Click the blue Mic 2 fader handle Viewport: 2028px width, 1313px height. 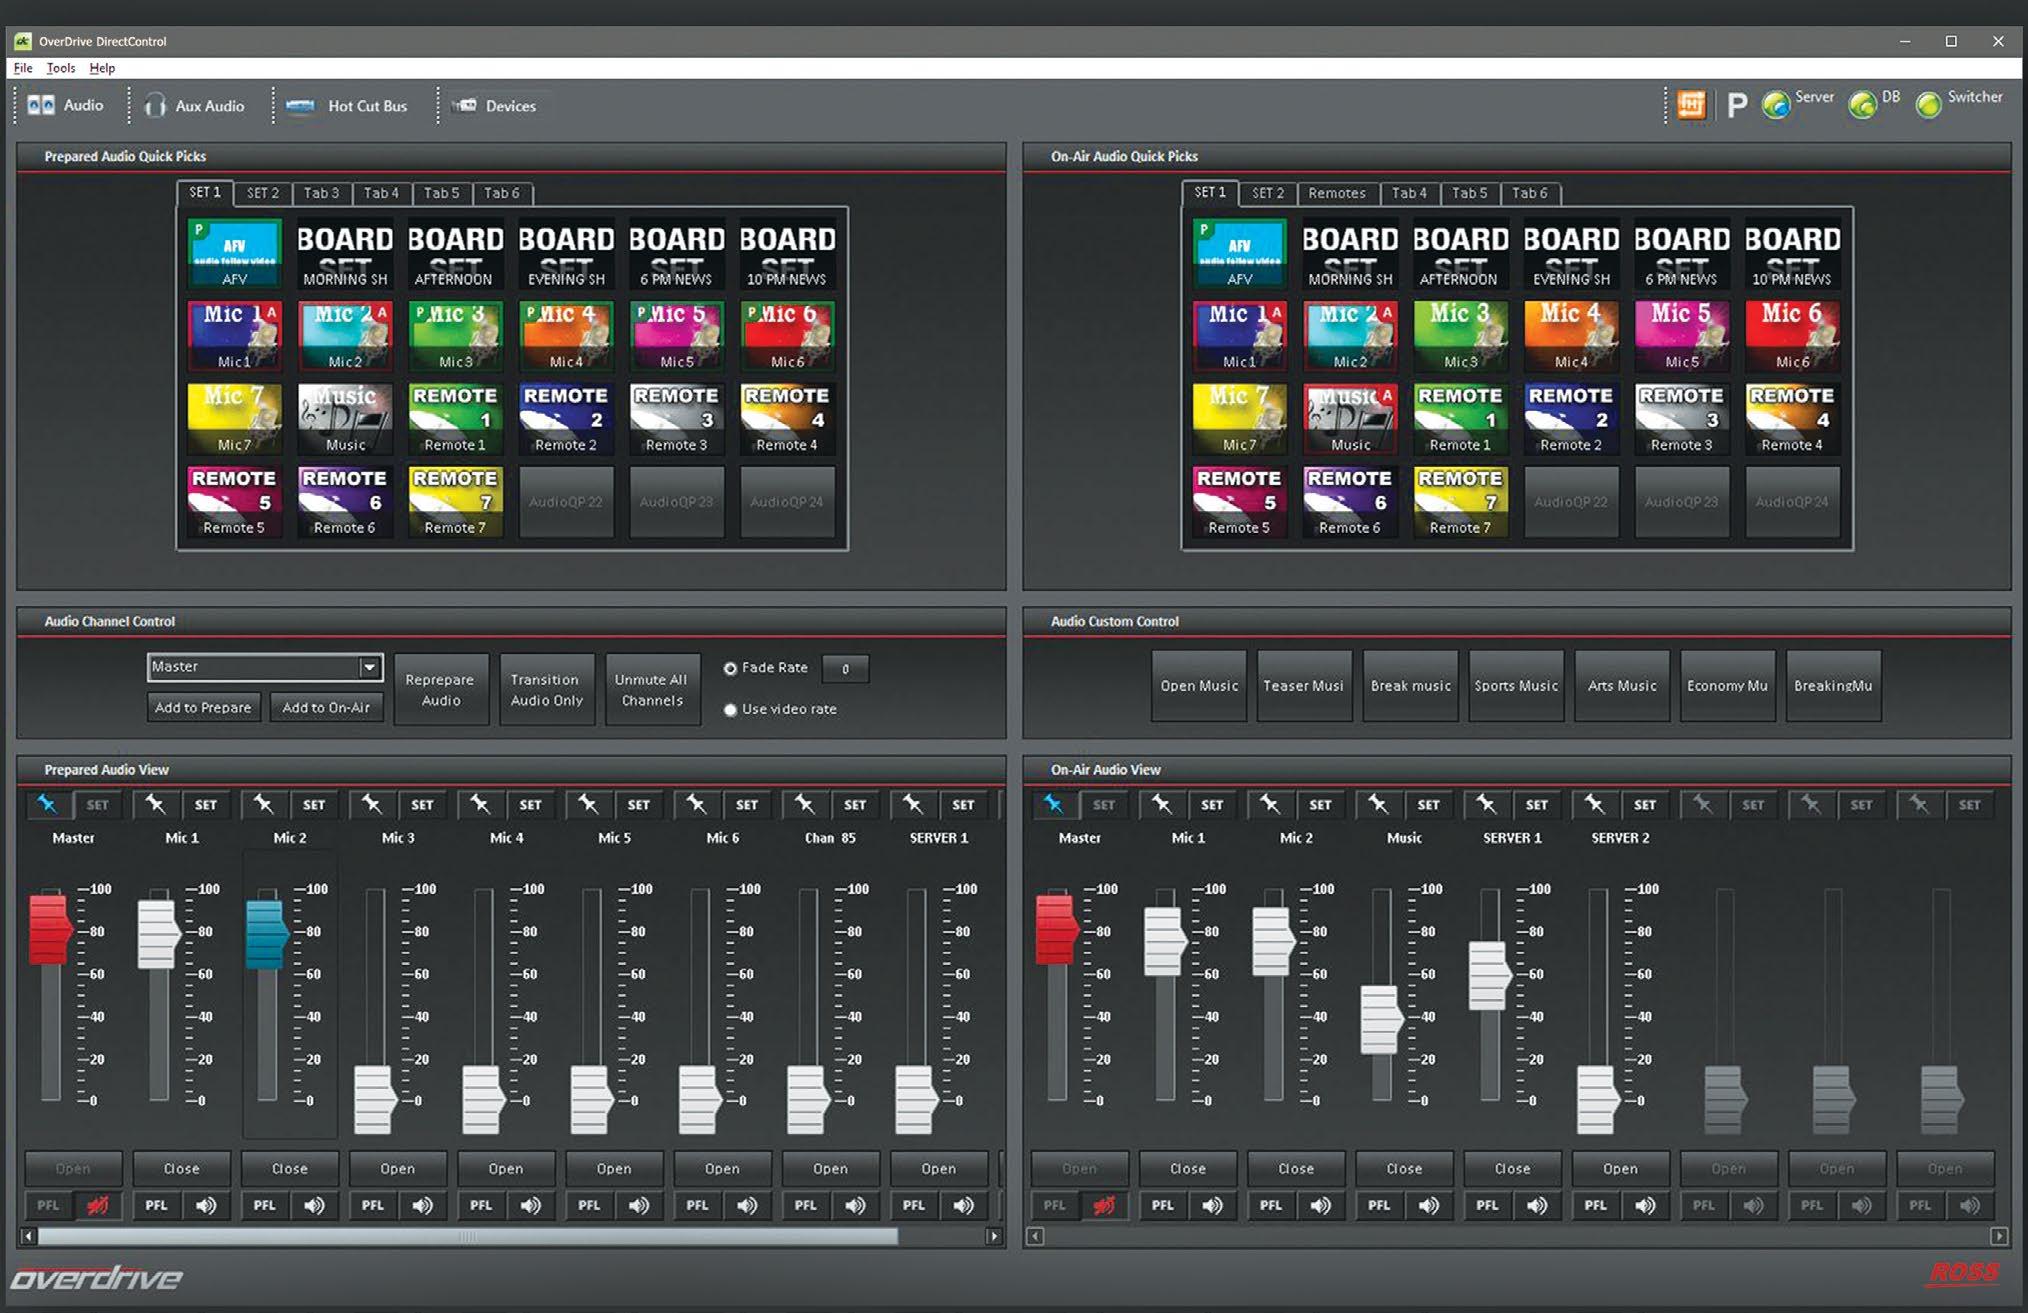266,934
